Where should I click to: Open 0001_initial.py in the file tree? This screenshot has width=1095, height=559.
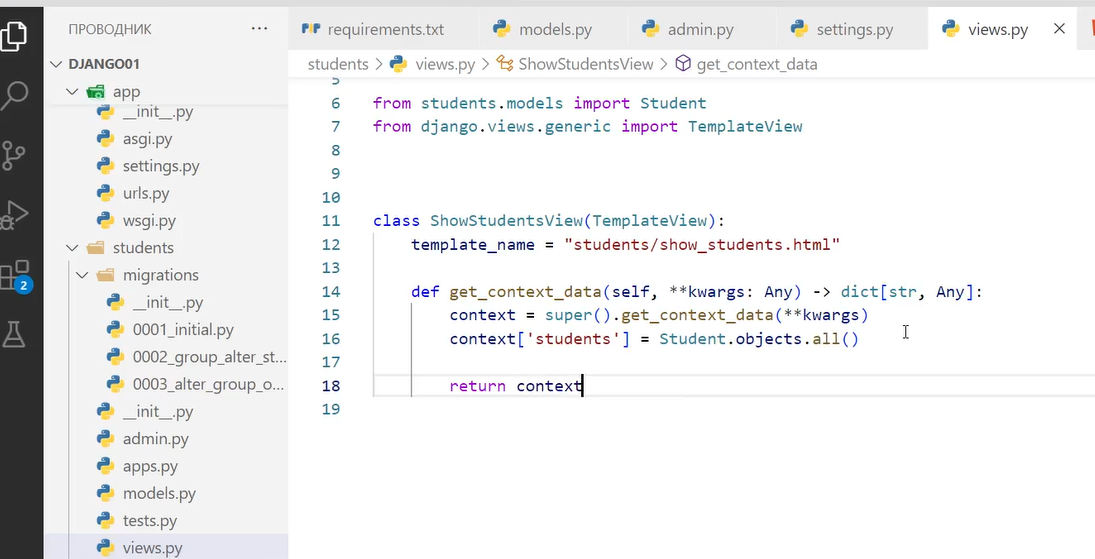[x=183, y=330]
